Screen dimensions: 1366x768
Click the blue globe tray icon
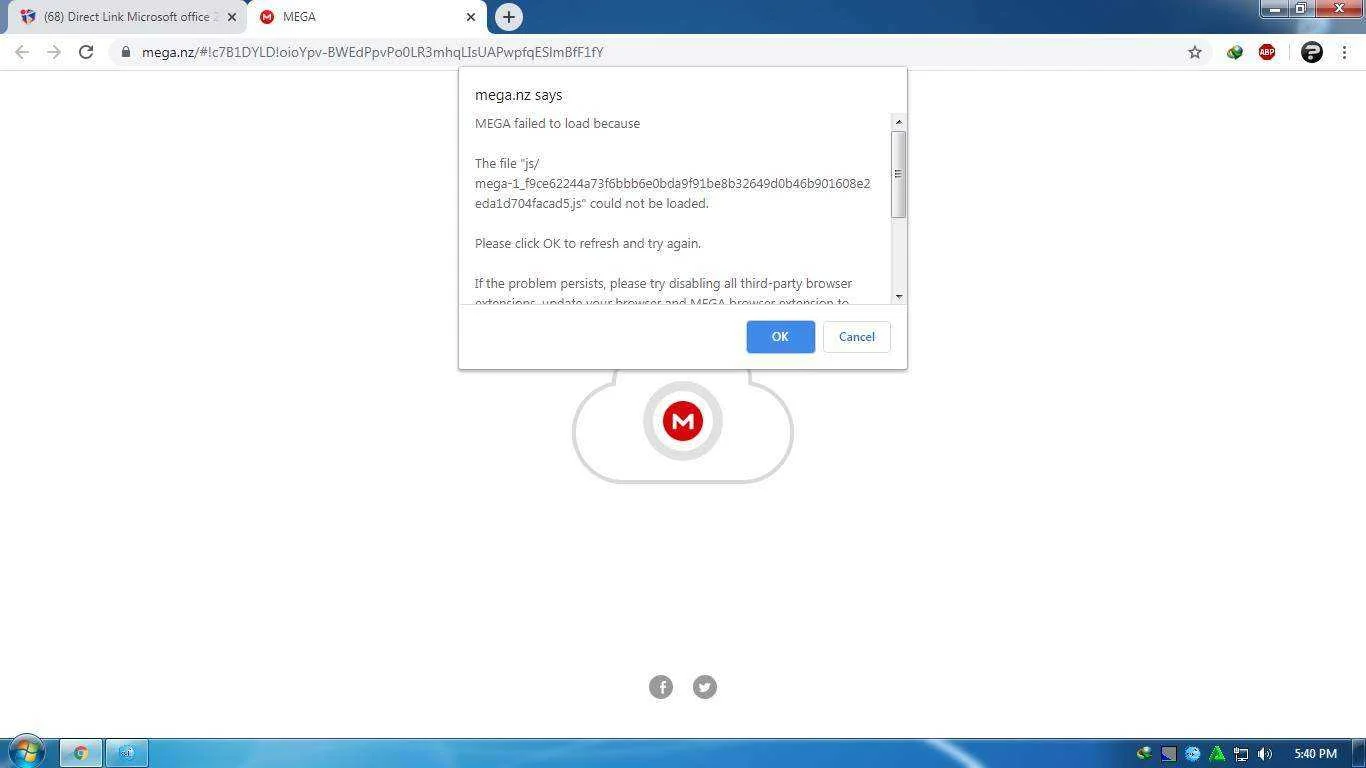click(1192, 754)
